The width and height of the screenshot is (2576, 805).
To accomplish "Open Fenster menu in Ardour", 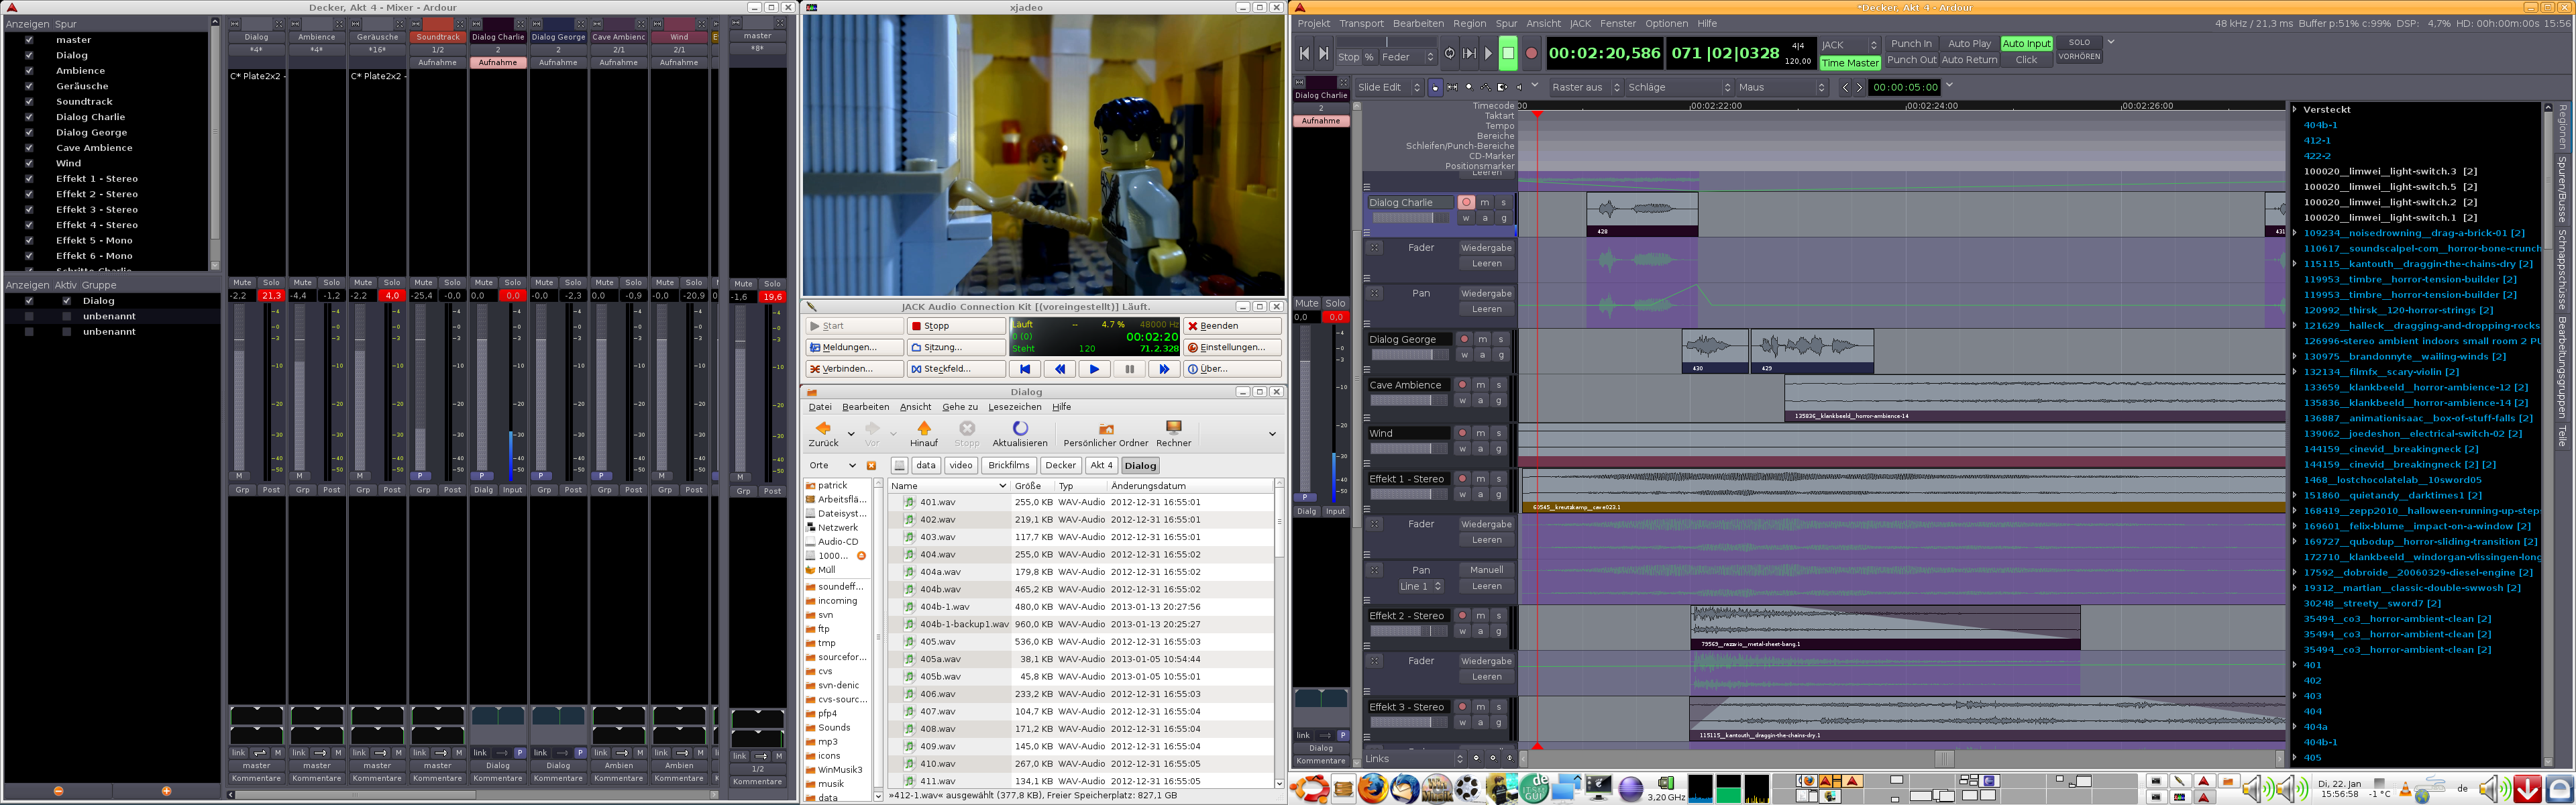I will click(x=1618, y=23).
